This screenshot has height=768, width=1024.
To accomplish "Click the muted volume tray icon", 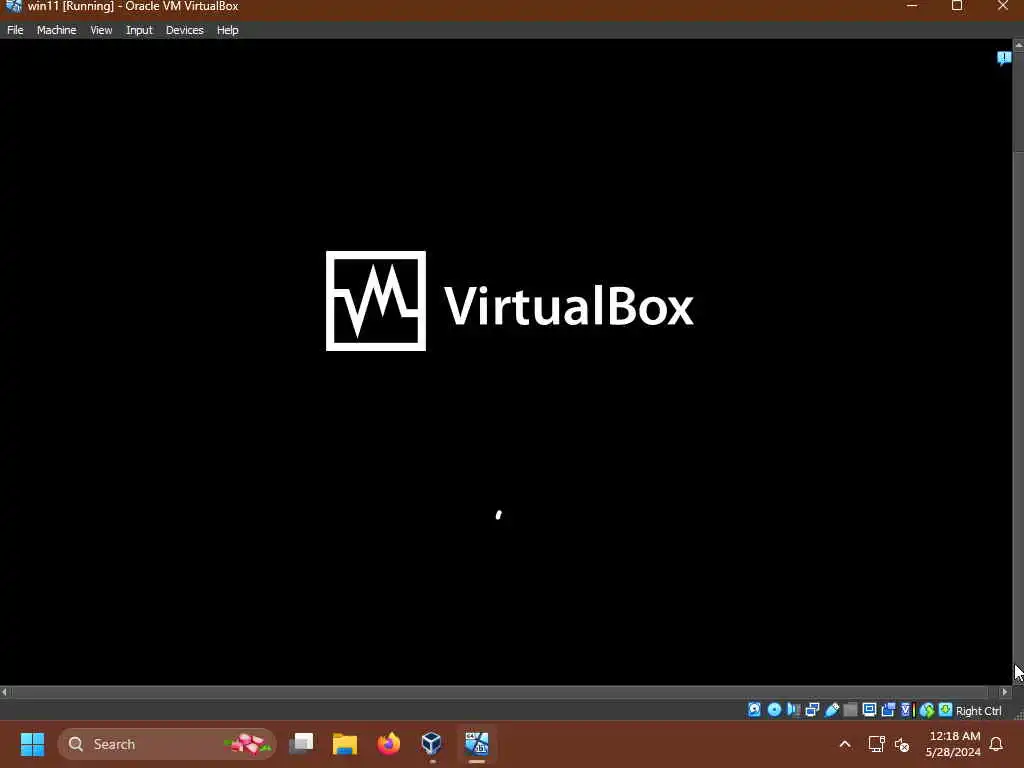I will [x=902, y=744].
